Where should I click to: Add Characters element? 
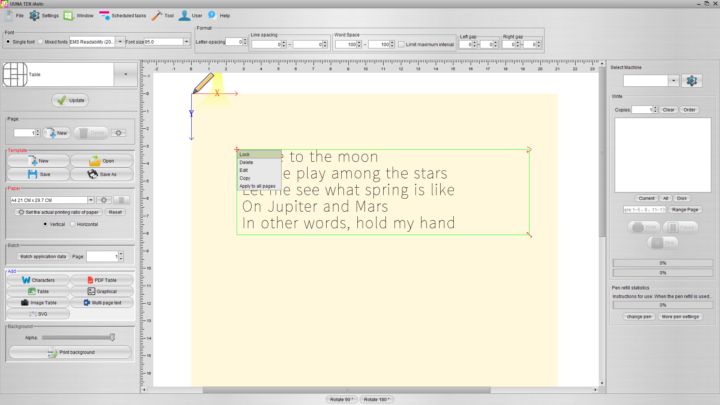[x=38, y=280]
